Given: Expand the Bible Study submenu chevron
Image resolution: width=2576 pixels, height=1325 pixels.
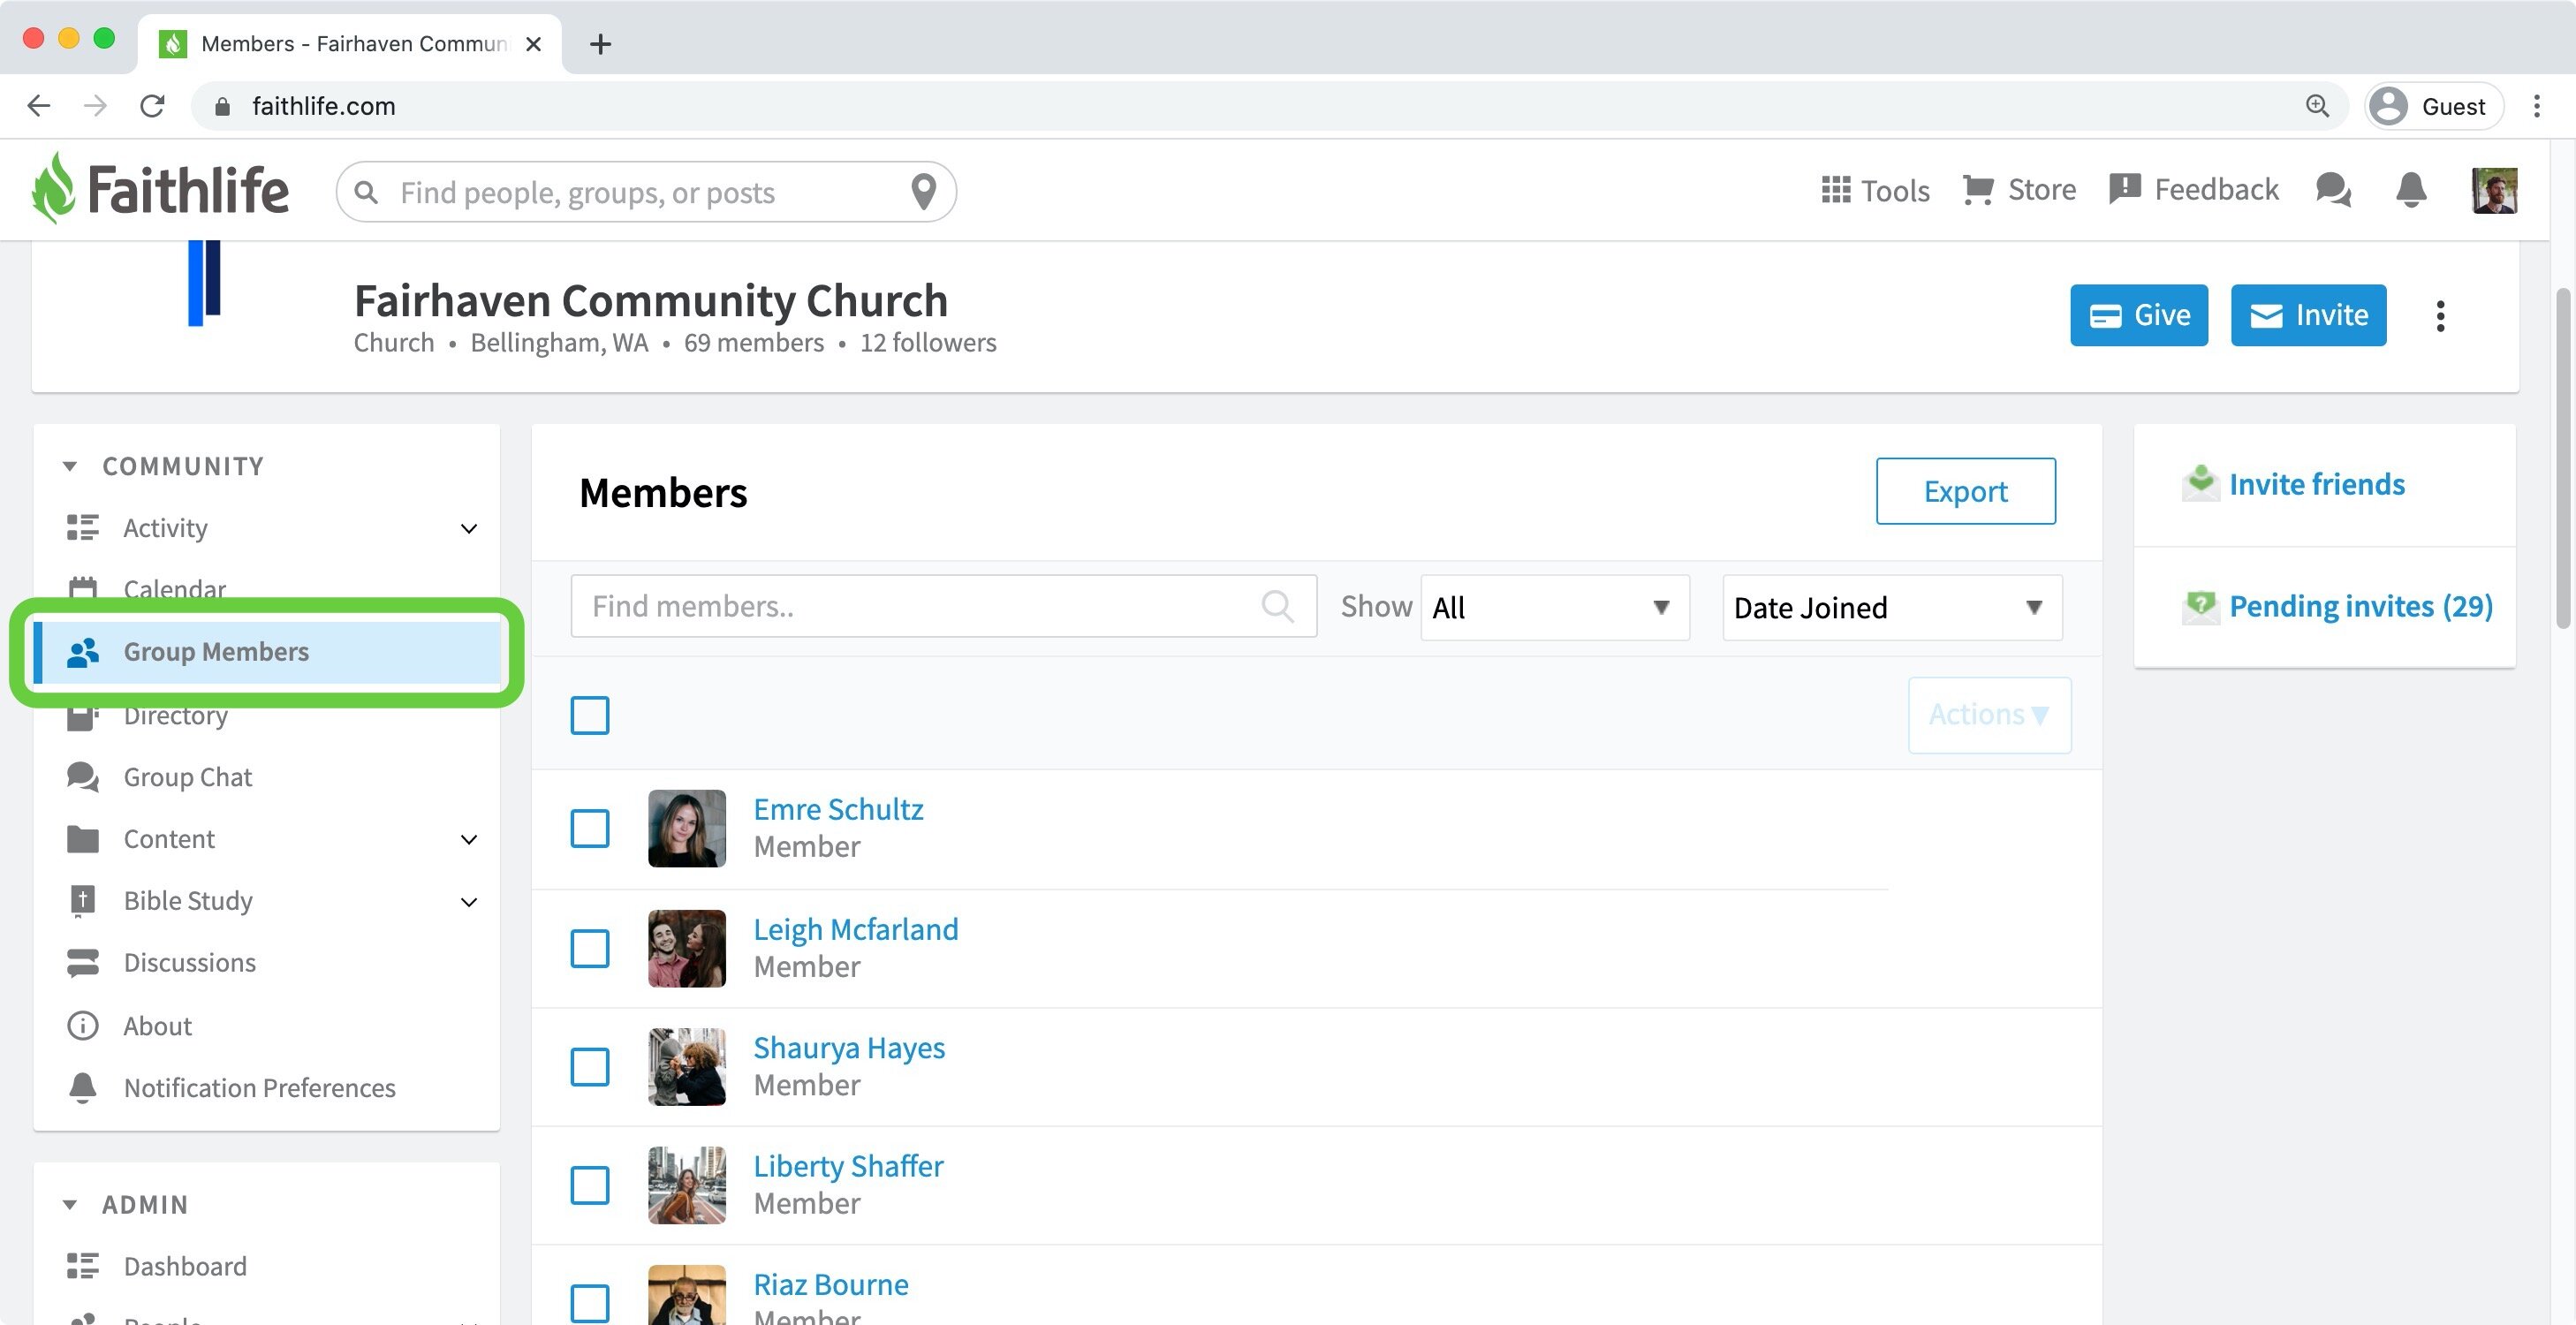Looking at the screenshot, I should [x=468, y=901].
